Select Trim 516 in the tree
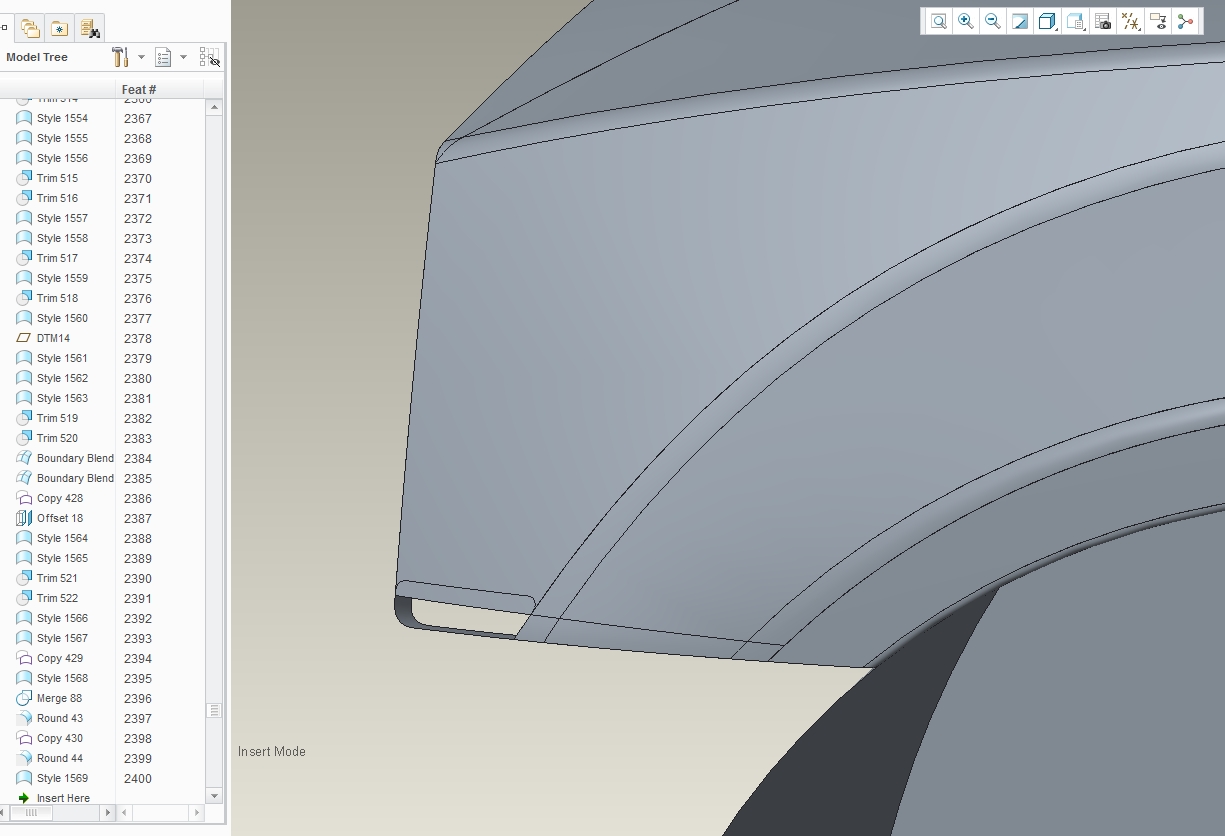This screenshot has width=1225, height=836. coord(57,198)
